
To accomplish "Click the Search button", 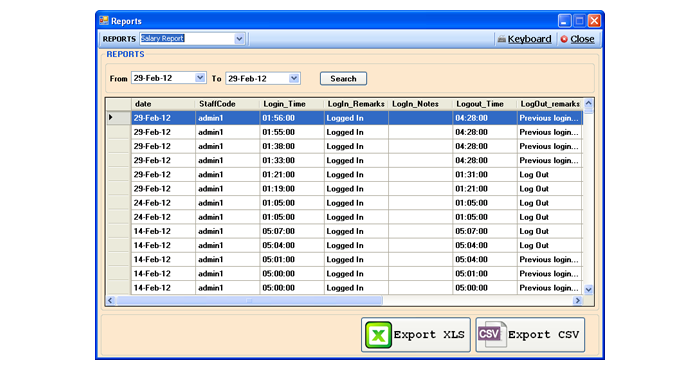I will [x=343, y=79].
